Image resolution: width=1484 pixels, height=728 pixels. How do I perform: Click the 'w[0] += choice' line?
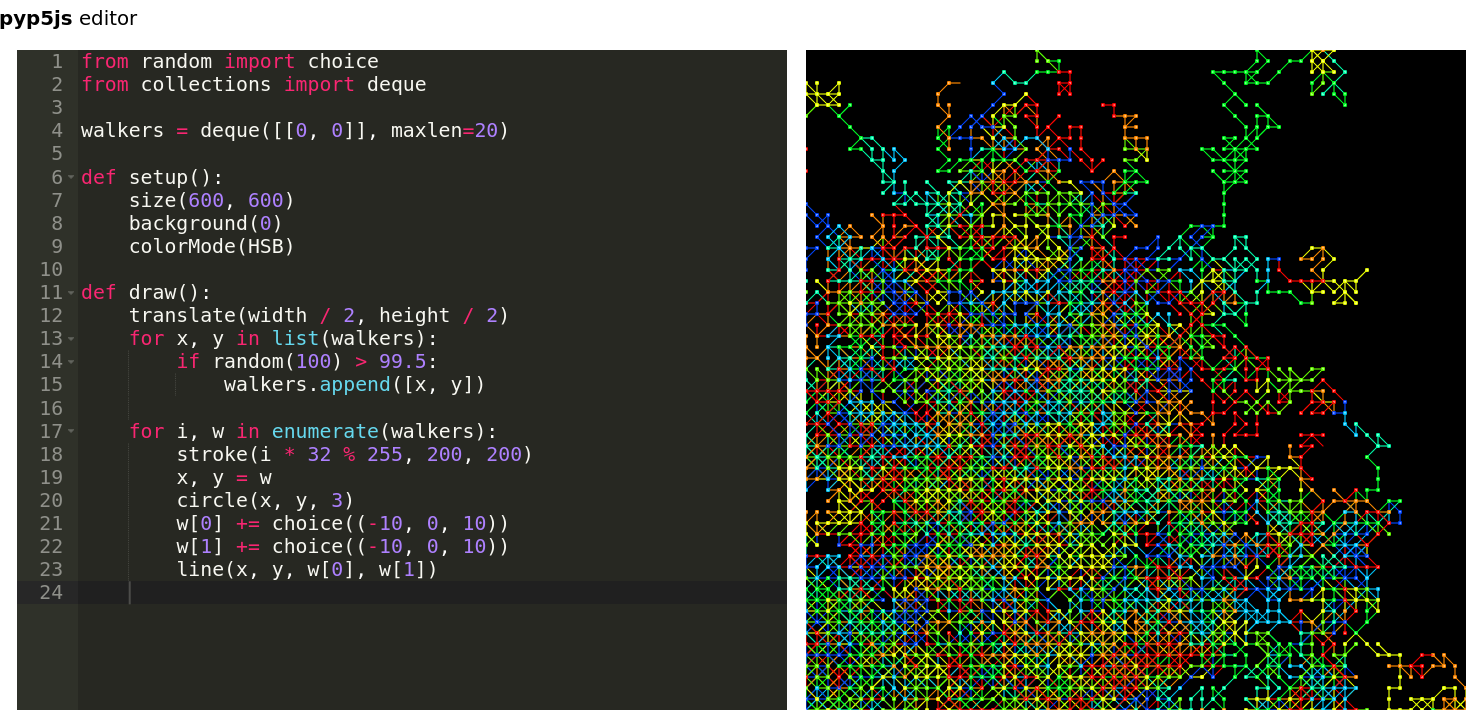coord(343,524)
